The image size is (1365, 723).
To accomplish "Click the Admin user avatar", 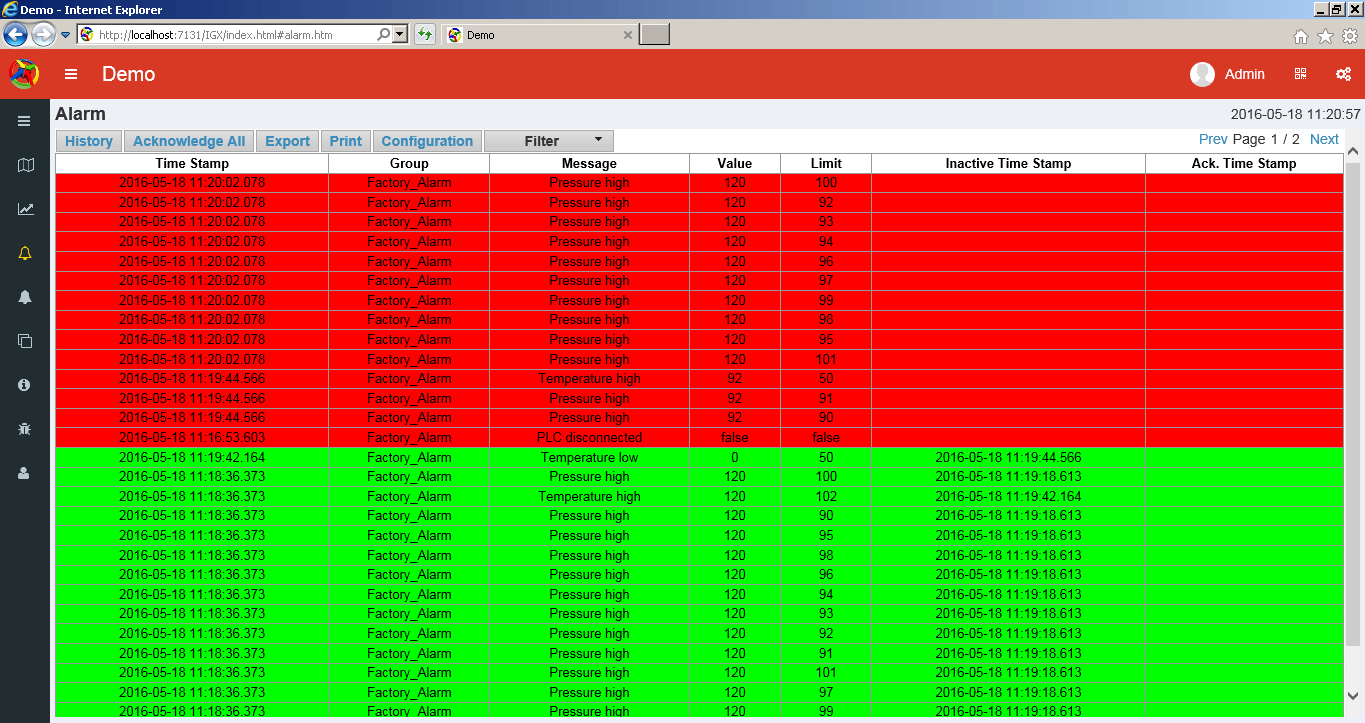I will tap(1202, 74).
